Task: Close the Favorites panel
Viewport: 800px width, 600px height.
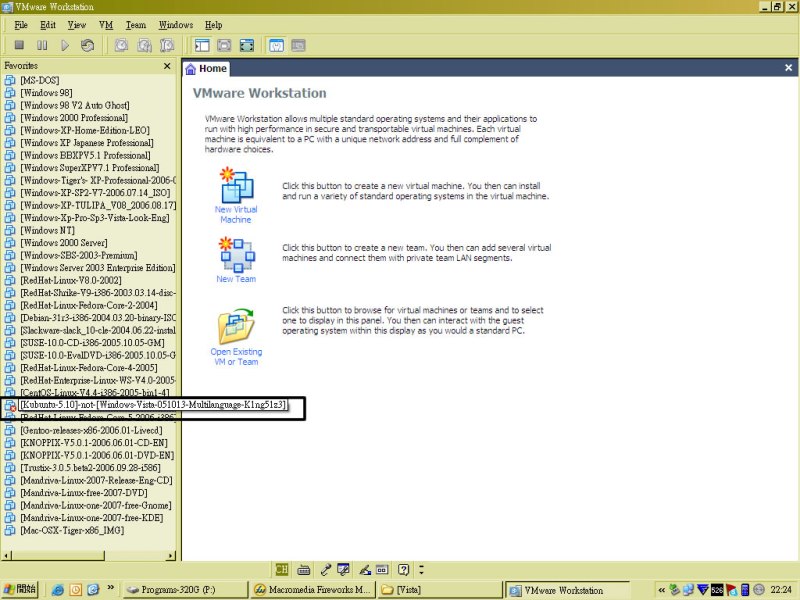Action: coord(167,66)
